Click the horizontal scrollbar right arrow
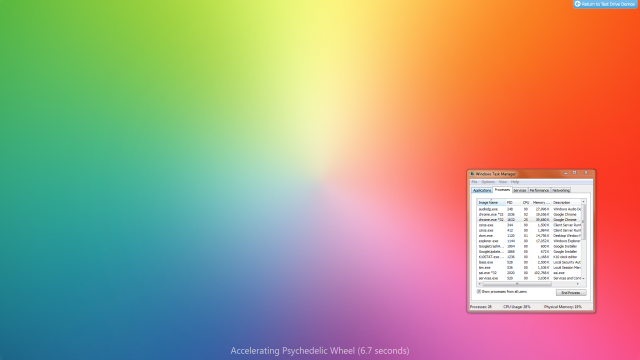This screenshot has width=640, height=360. click(x=578, y=284)
